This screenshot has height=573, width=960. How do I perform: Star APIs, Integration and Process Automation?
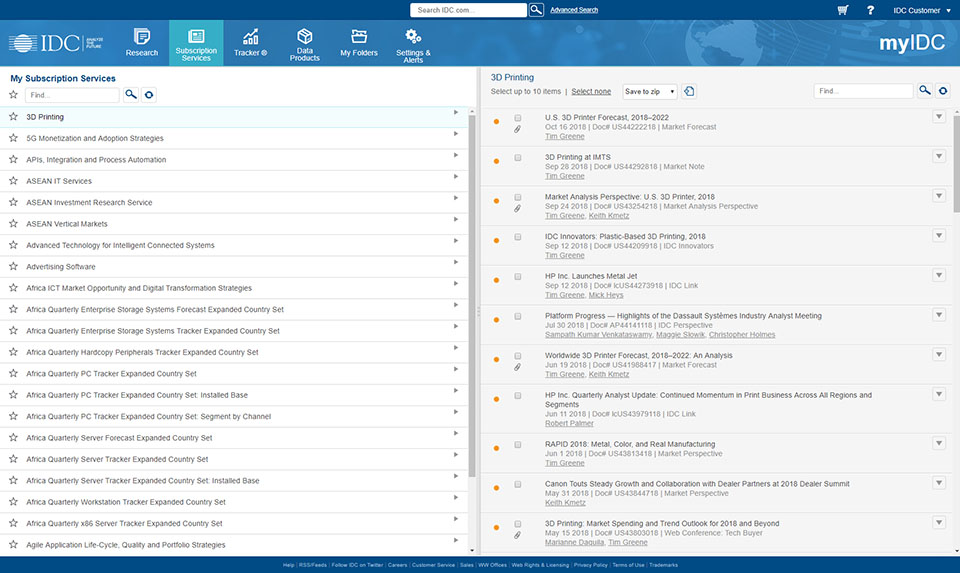(x=13, y=159)
